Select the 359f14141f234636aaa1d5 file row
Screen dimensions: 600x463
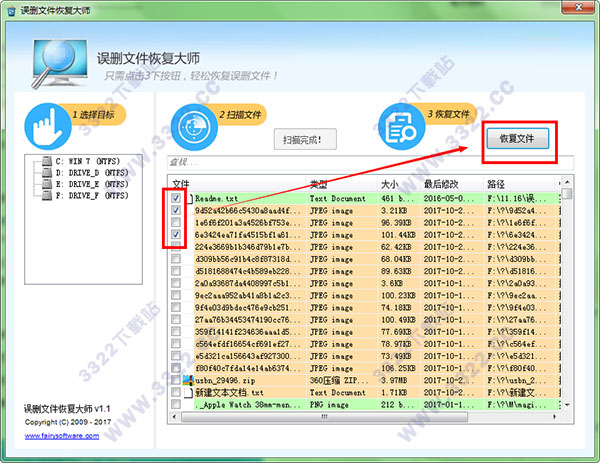coord(365,332)
